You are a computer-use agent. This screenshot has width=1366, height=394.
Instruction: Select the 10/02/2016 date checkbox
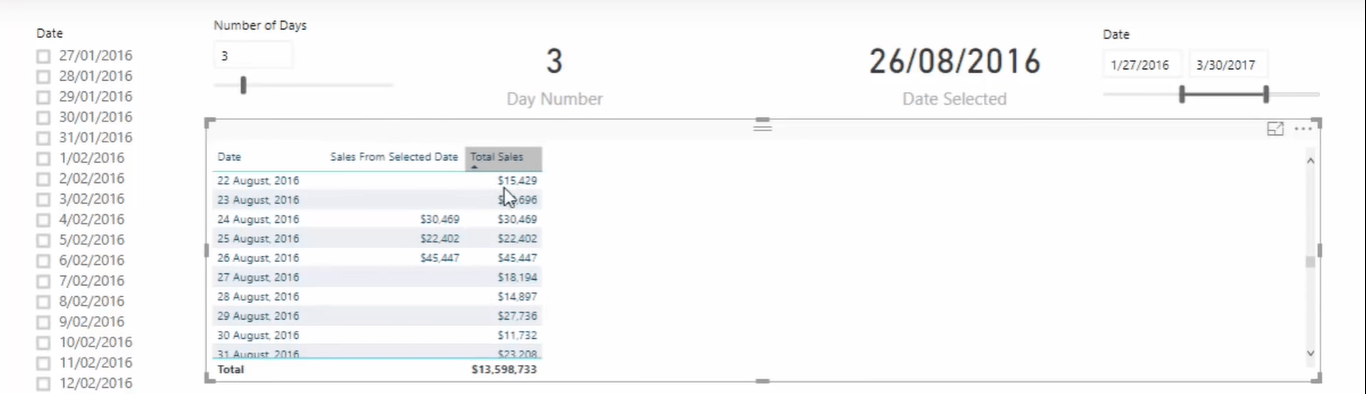tap(43, 343)
